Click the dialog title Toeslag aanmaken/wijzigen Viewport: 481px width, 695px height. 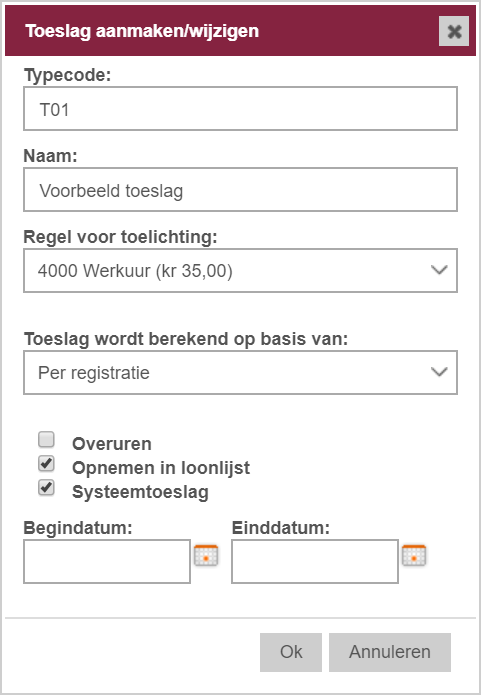click(x=142, y=31)
